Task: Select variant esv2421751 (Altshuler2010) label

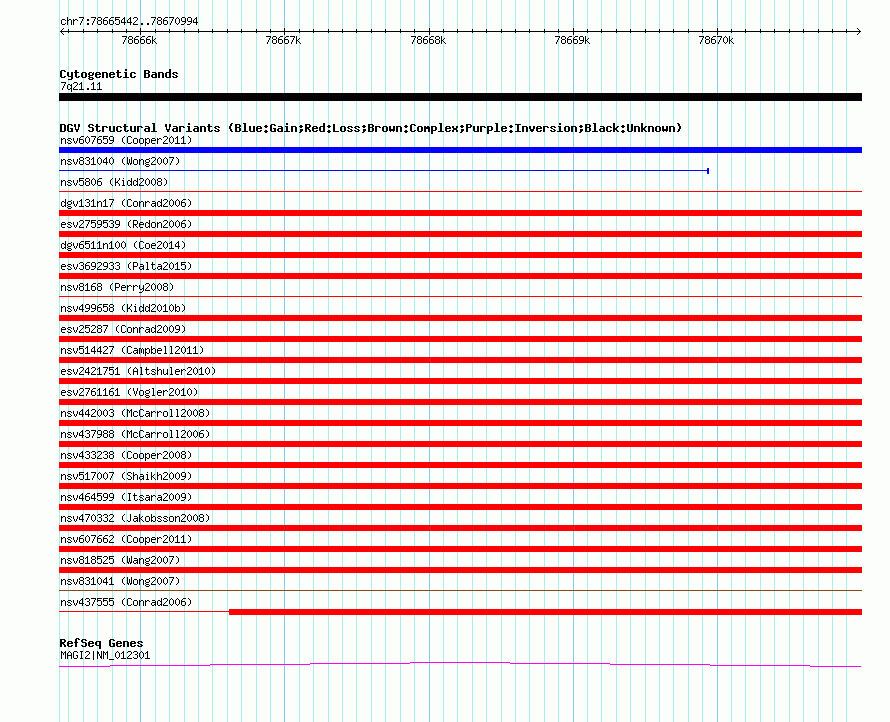Action: (138, 371)
